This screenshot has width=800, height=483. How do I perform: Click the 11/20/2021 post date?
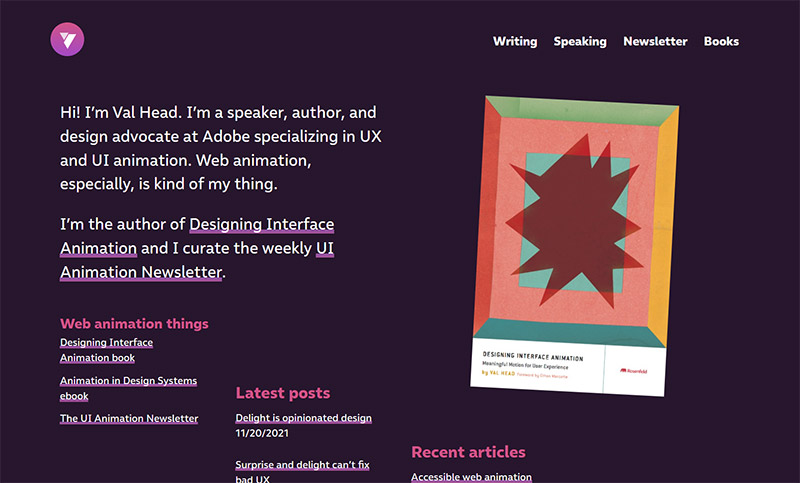click(x=262, y=433)
